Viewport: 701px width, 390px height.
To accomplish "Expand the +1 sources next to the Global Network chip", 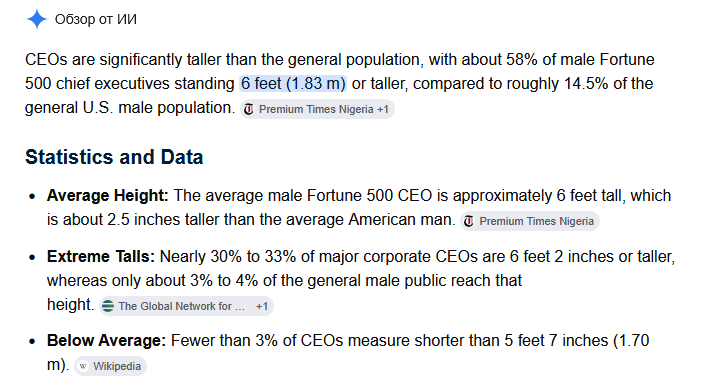I will [x=262, y=306].
